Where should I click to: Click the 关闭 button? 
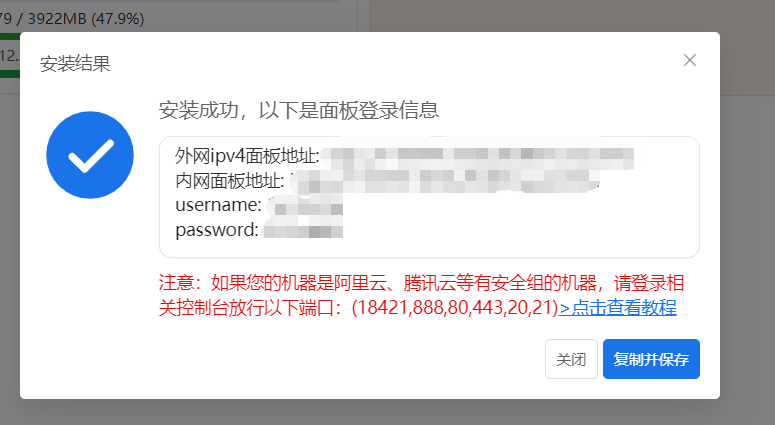(x=571, y=359)
